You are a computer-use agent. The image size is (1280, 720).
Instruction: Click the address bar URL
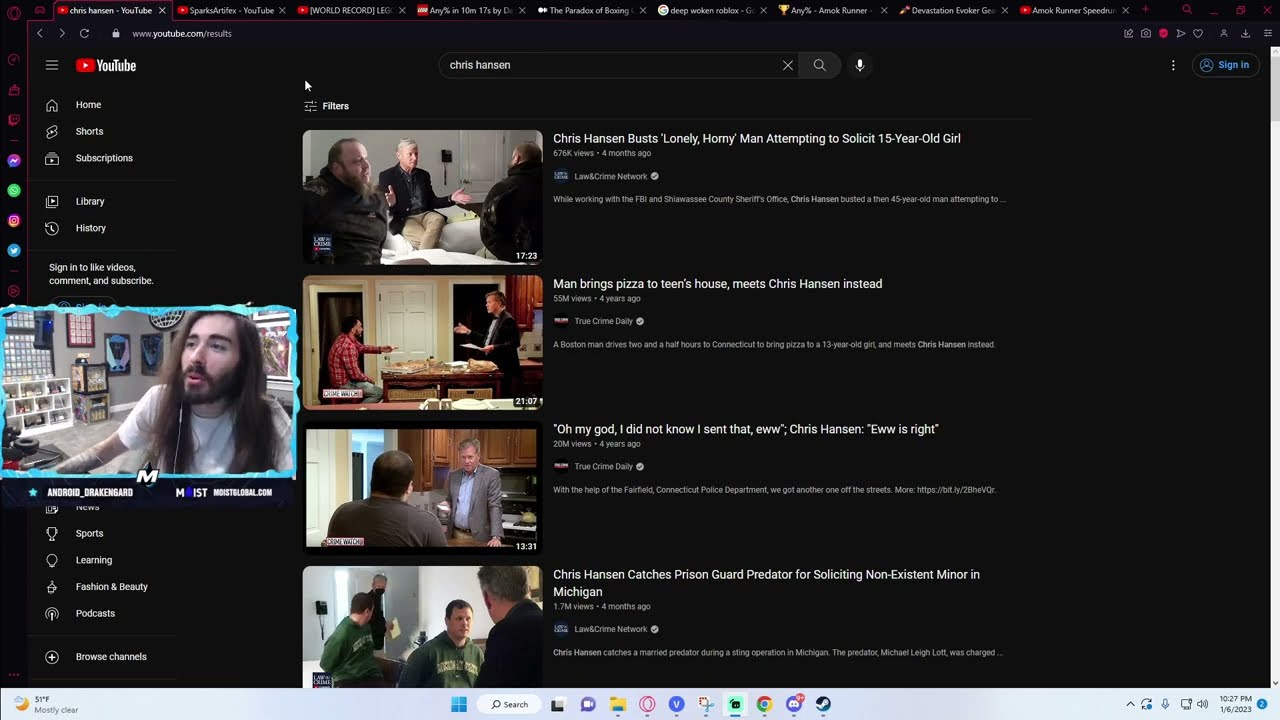[x=182, y=33]
